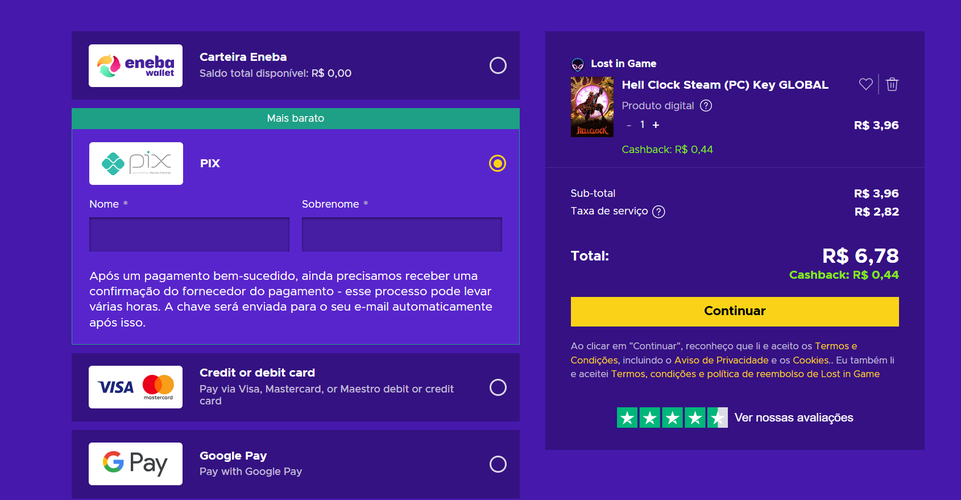This screenshot has width=961, height=500.
Task: Click the Sobrenome input field
Action: pyautogui.click(x=402, y=234)
